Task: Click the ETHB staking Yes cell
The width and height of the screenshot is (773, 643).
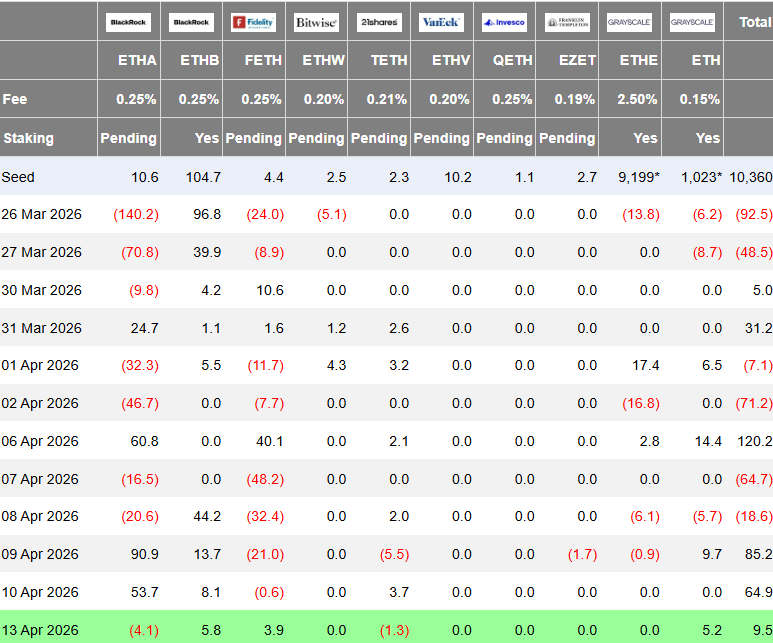Action: pos(207,138)
